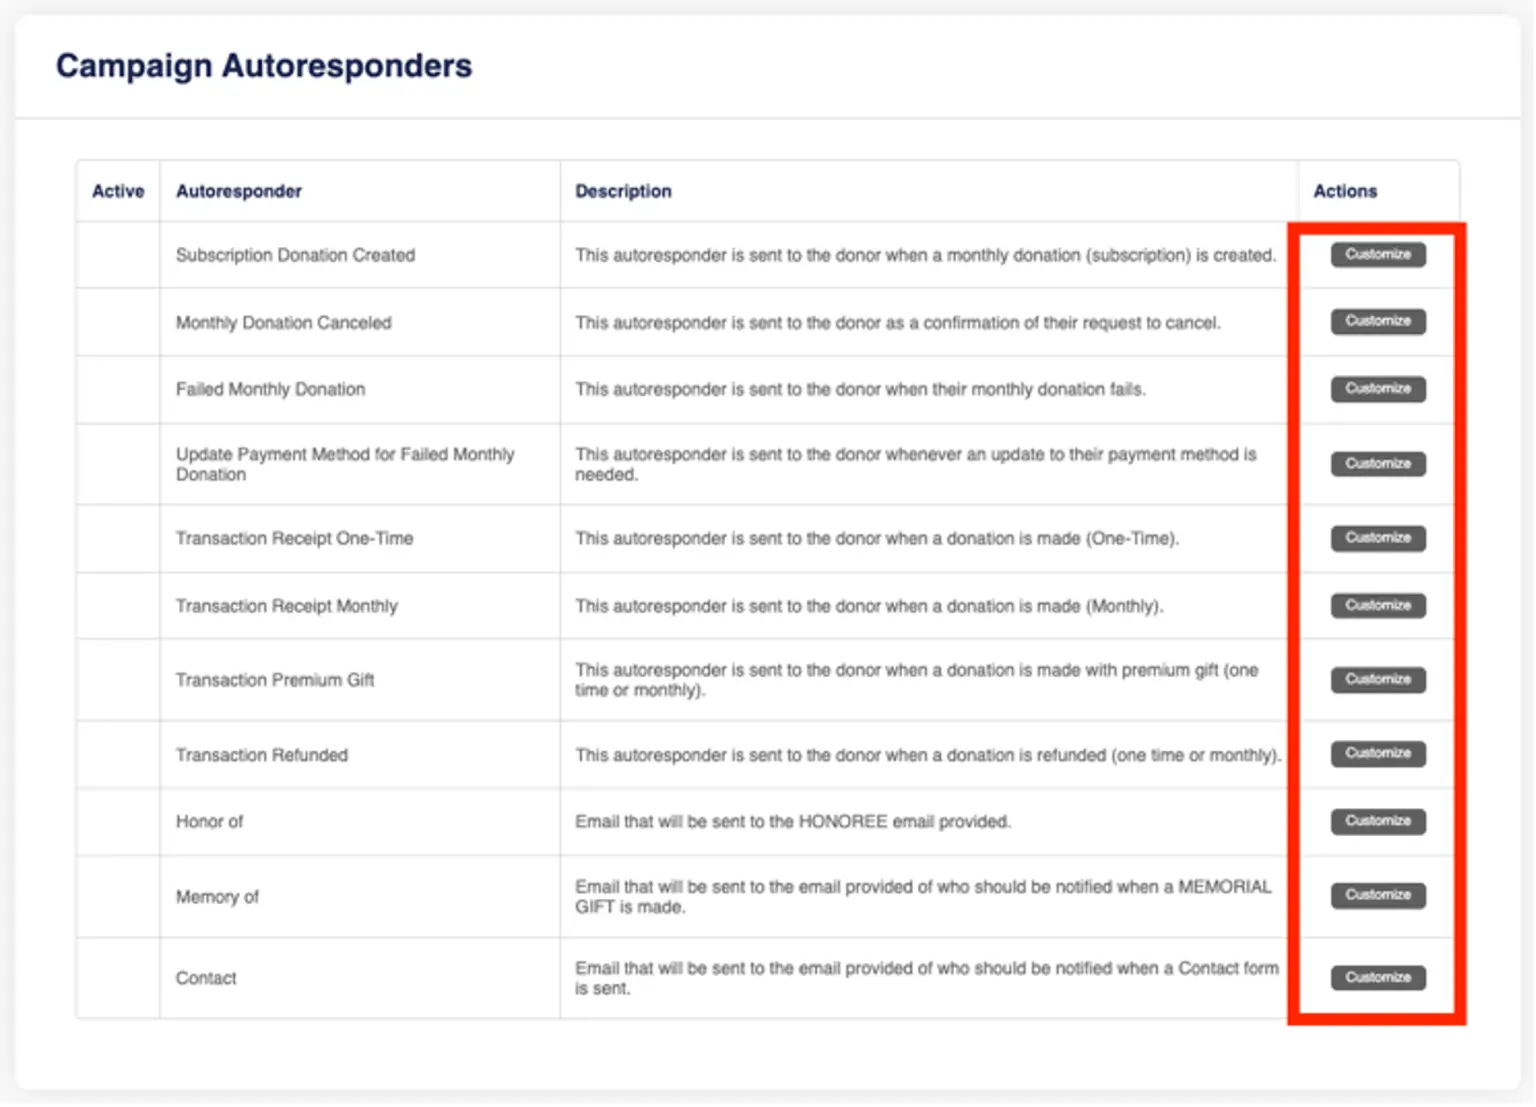1536x1107 pixels.
Task: Click the Campaign Autoresponders page title
Action: click(263, 66)
